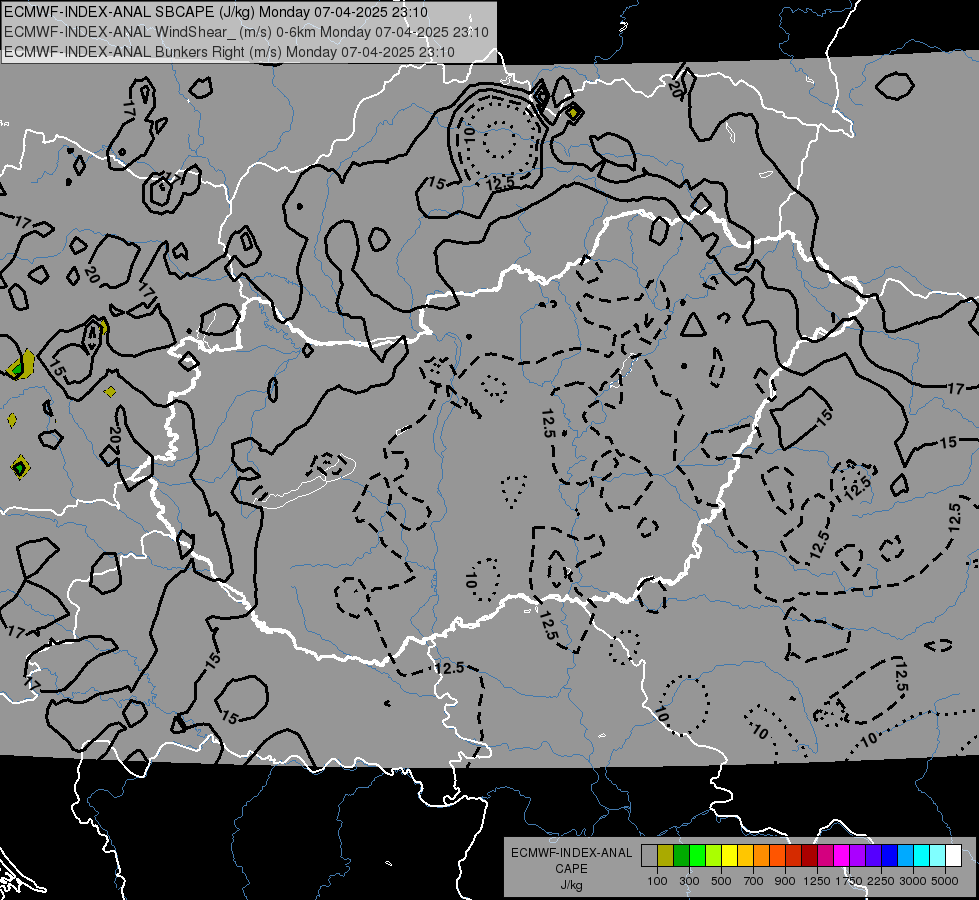
Task: Click the 2250 legend value
Action: tap(881, 881)
